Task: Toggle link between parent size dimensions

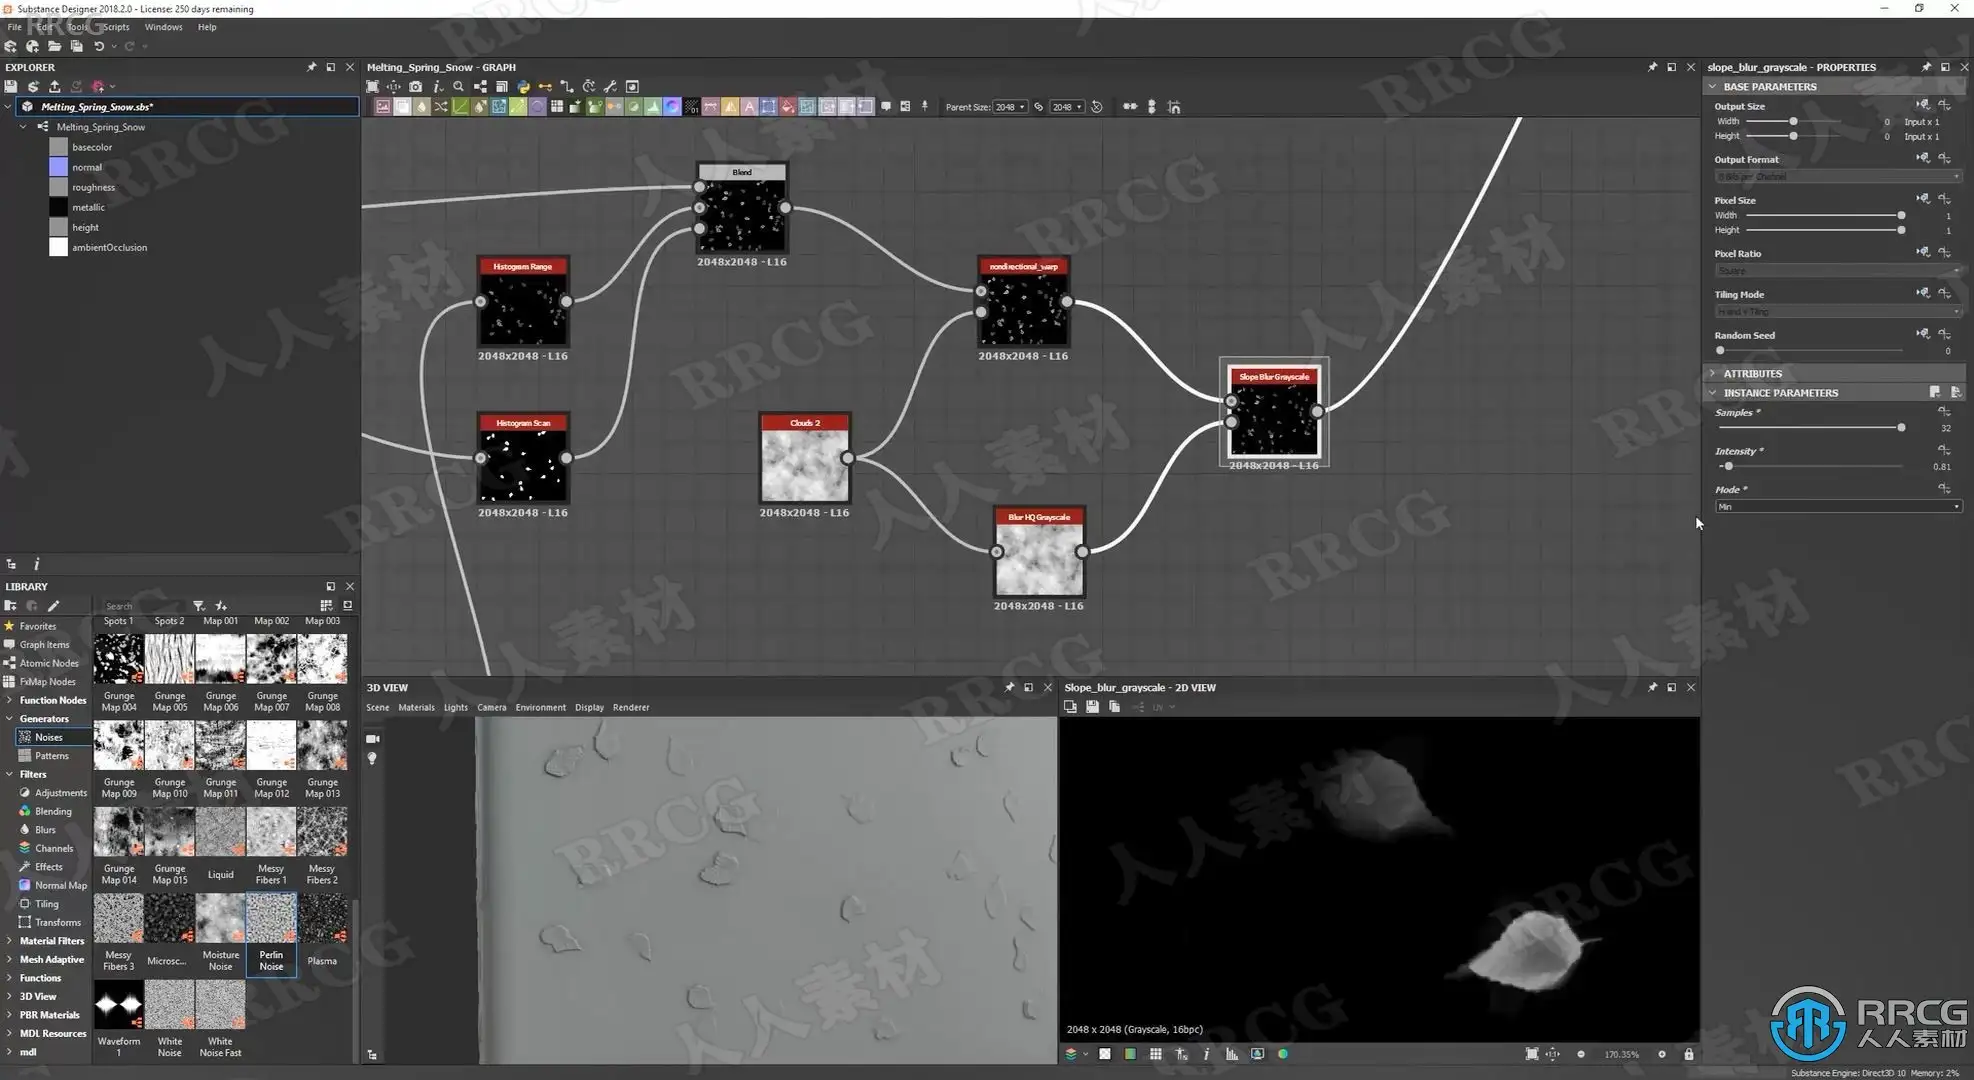Action: pyautogui.click(x=1038, y=107)
